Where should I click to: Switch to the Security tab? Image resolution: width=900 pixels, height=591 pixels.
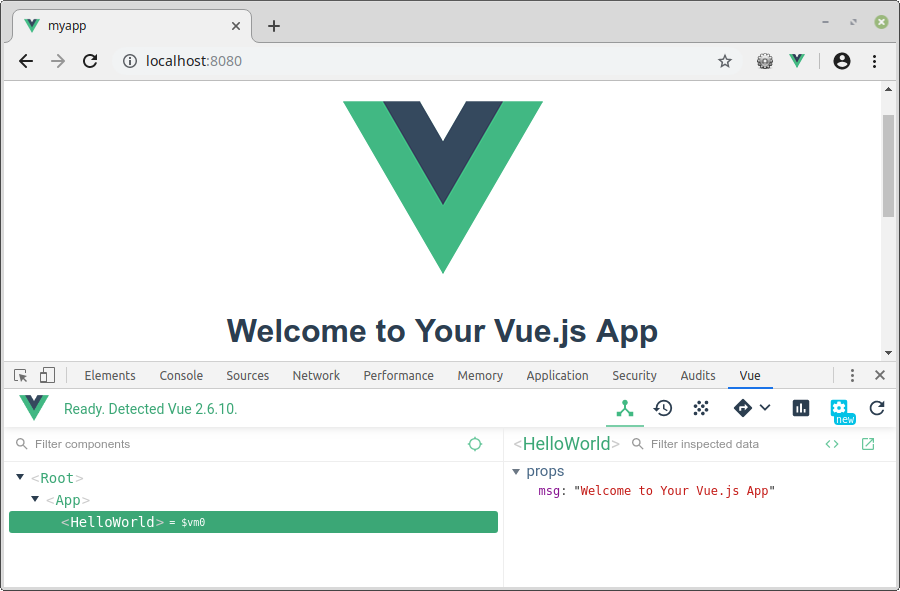[634, 375]
